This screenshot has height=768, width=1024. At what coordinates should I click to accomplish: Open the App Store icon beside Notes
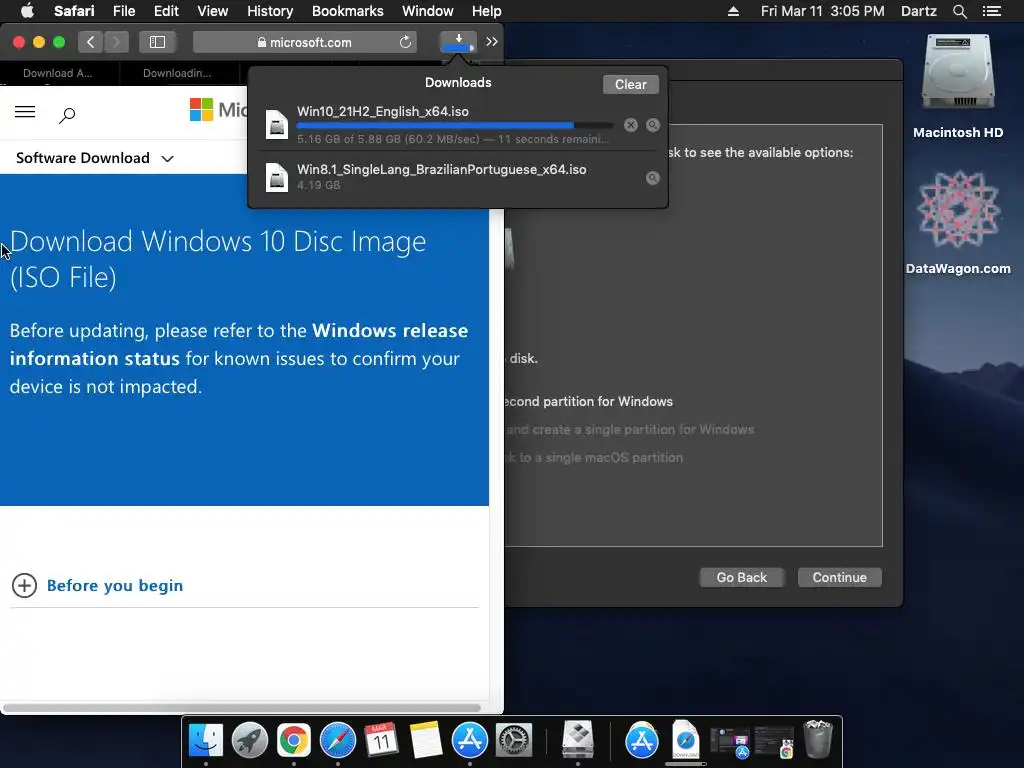[470, 741]
